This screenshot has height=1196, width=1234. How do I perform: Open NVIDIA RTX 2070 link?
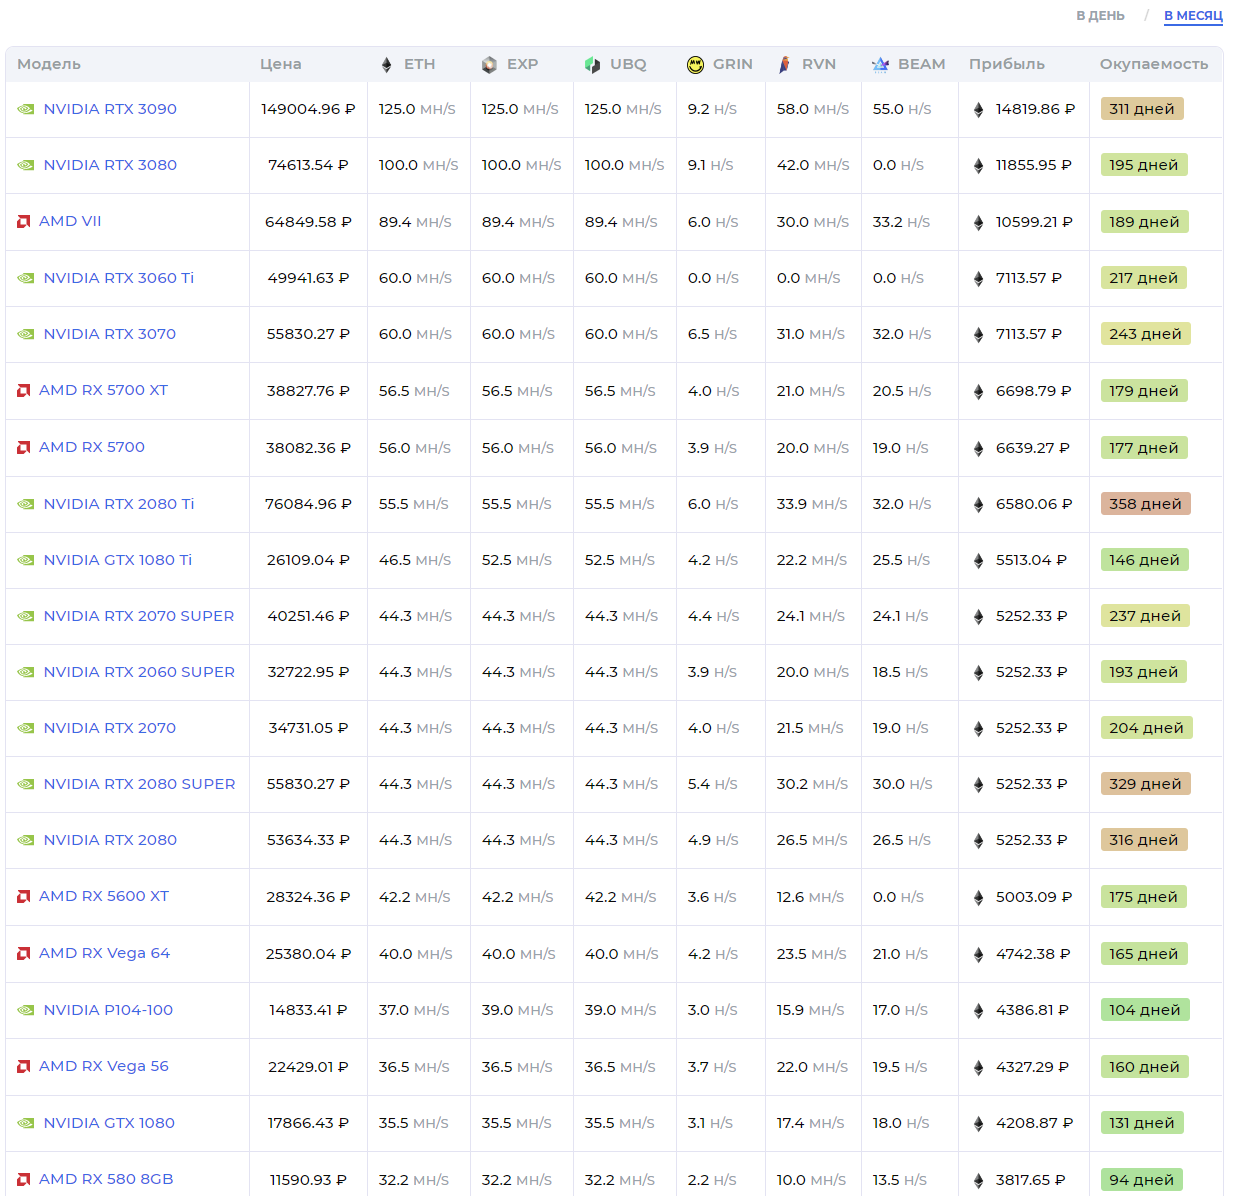110,728
